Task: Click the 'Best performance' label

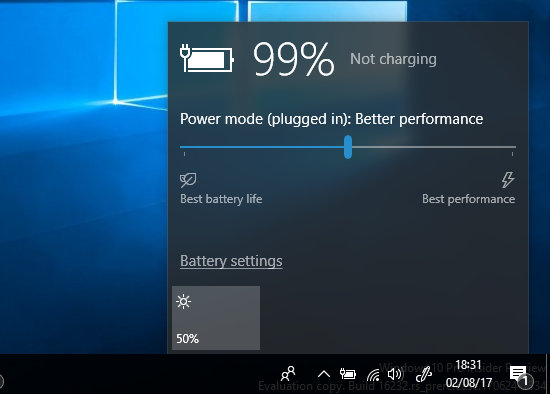Action: coord(468,199)
